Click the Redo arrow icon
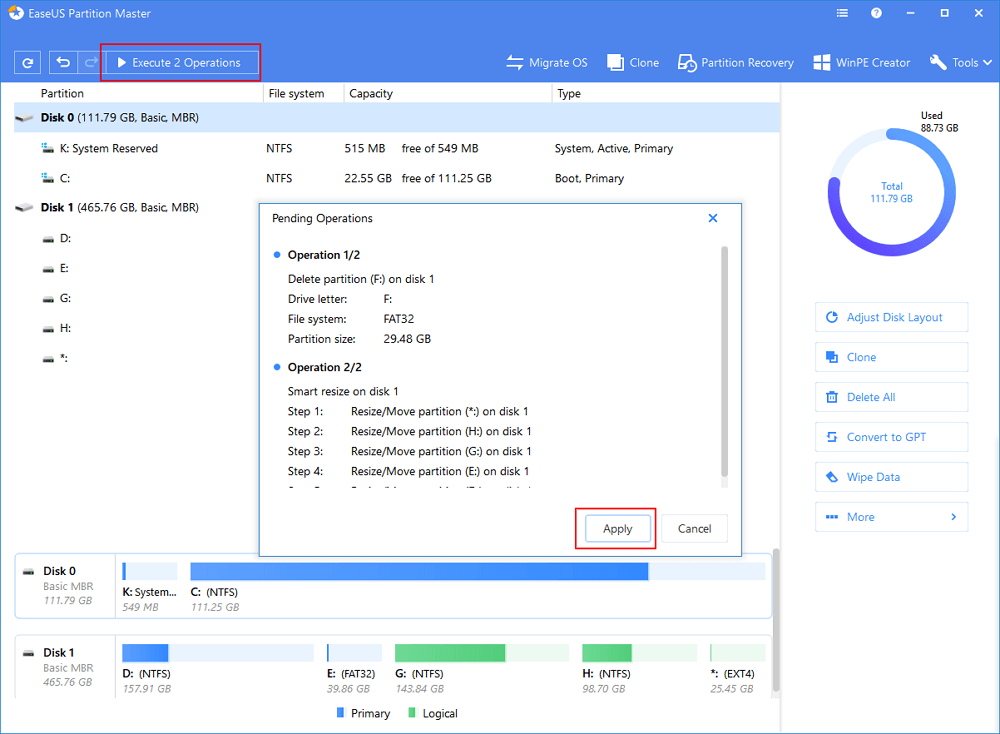 [91, 62]
